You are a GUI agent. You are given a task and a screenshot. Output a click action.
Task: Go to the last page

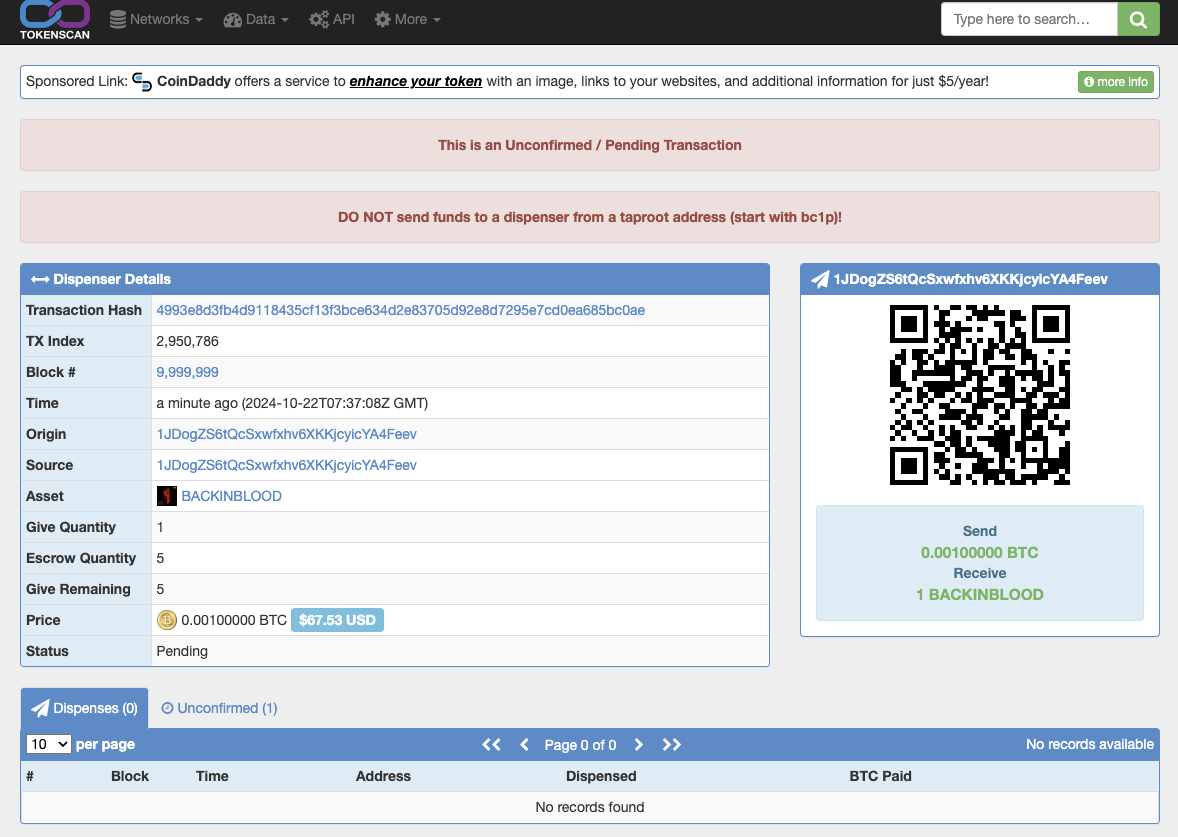[x=672, y=745]
